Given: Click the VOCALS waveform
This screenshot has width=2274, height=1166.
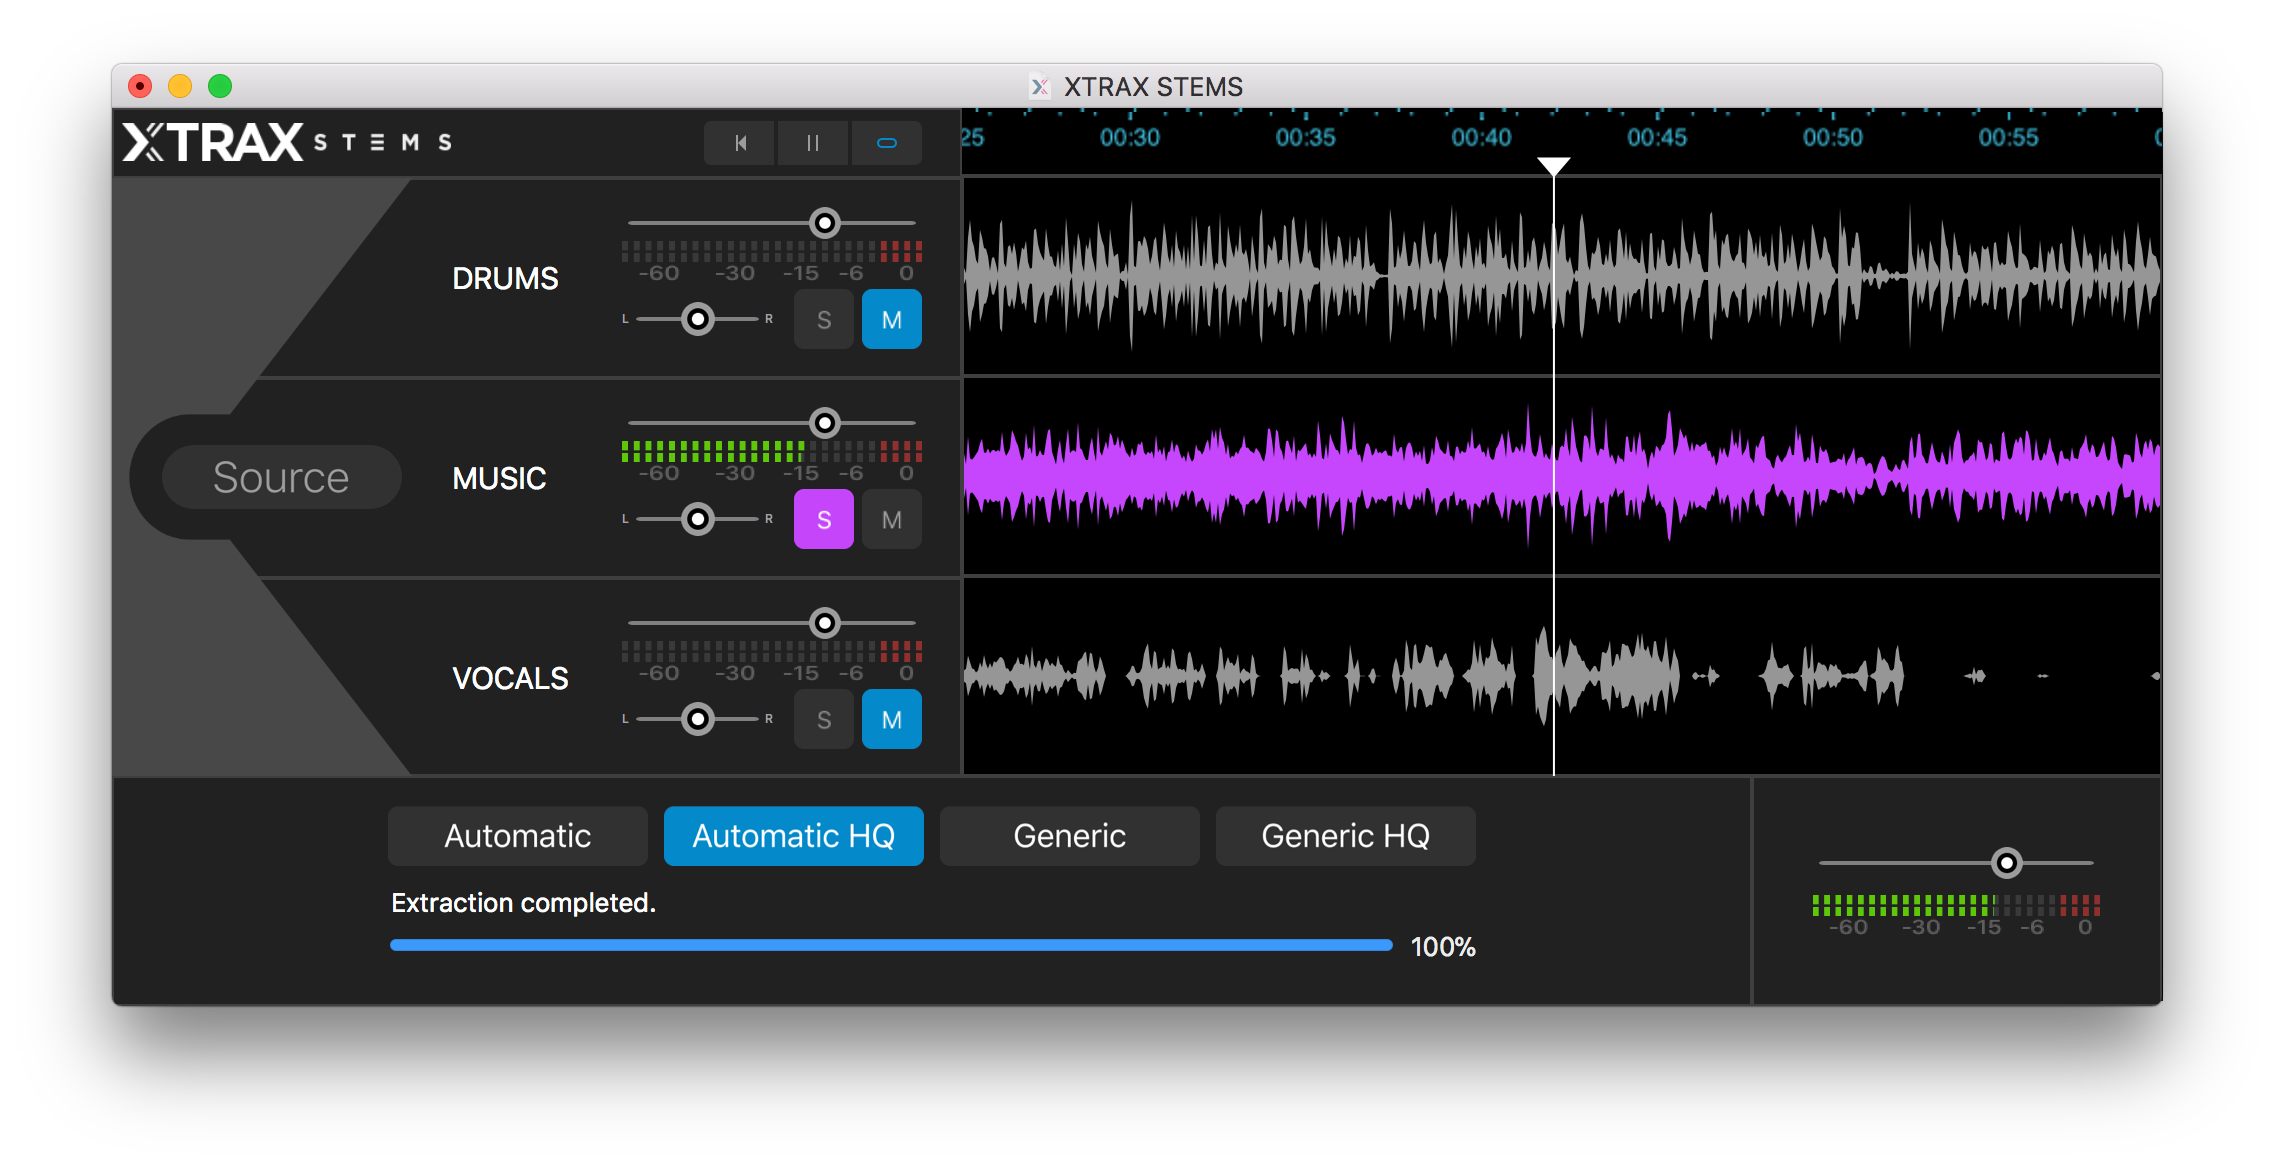Looking at the screenshot, I should (1561, 676).
